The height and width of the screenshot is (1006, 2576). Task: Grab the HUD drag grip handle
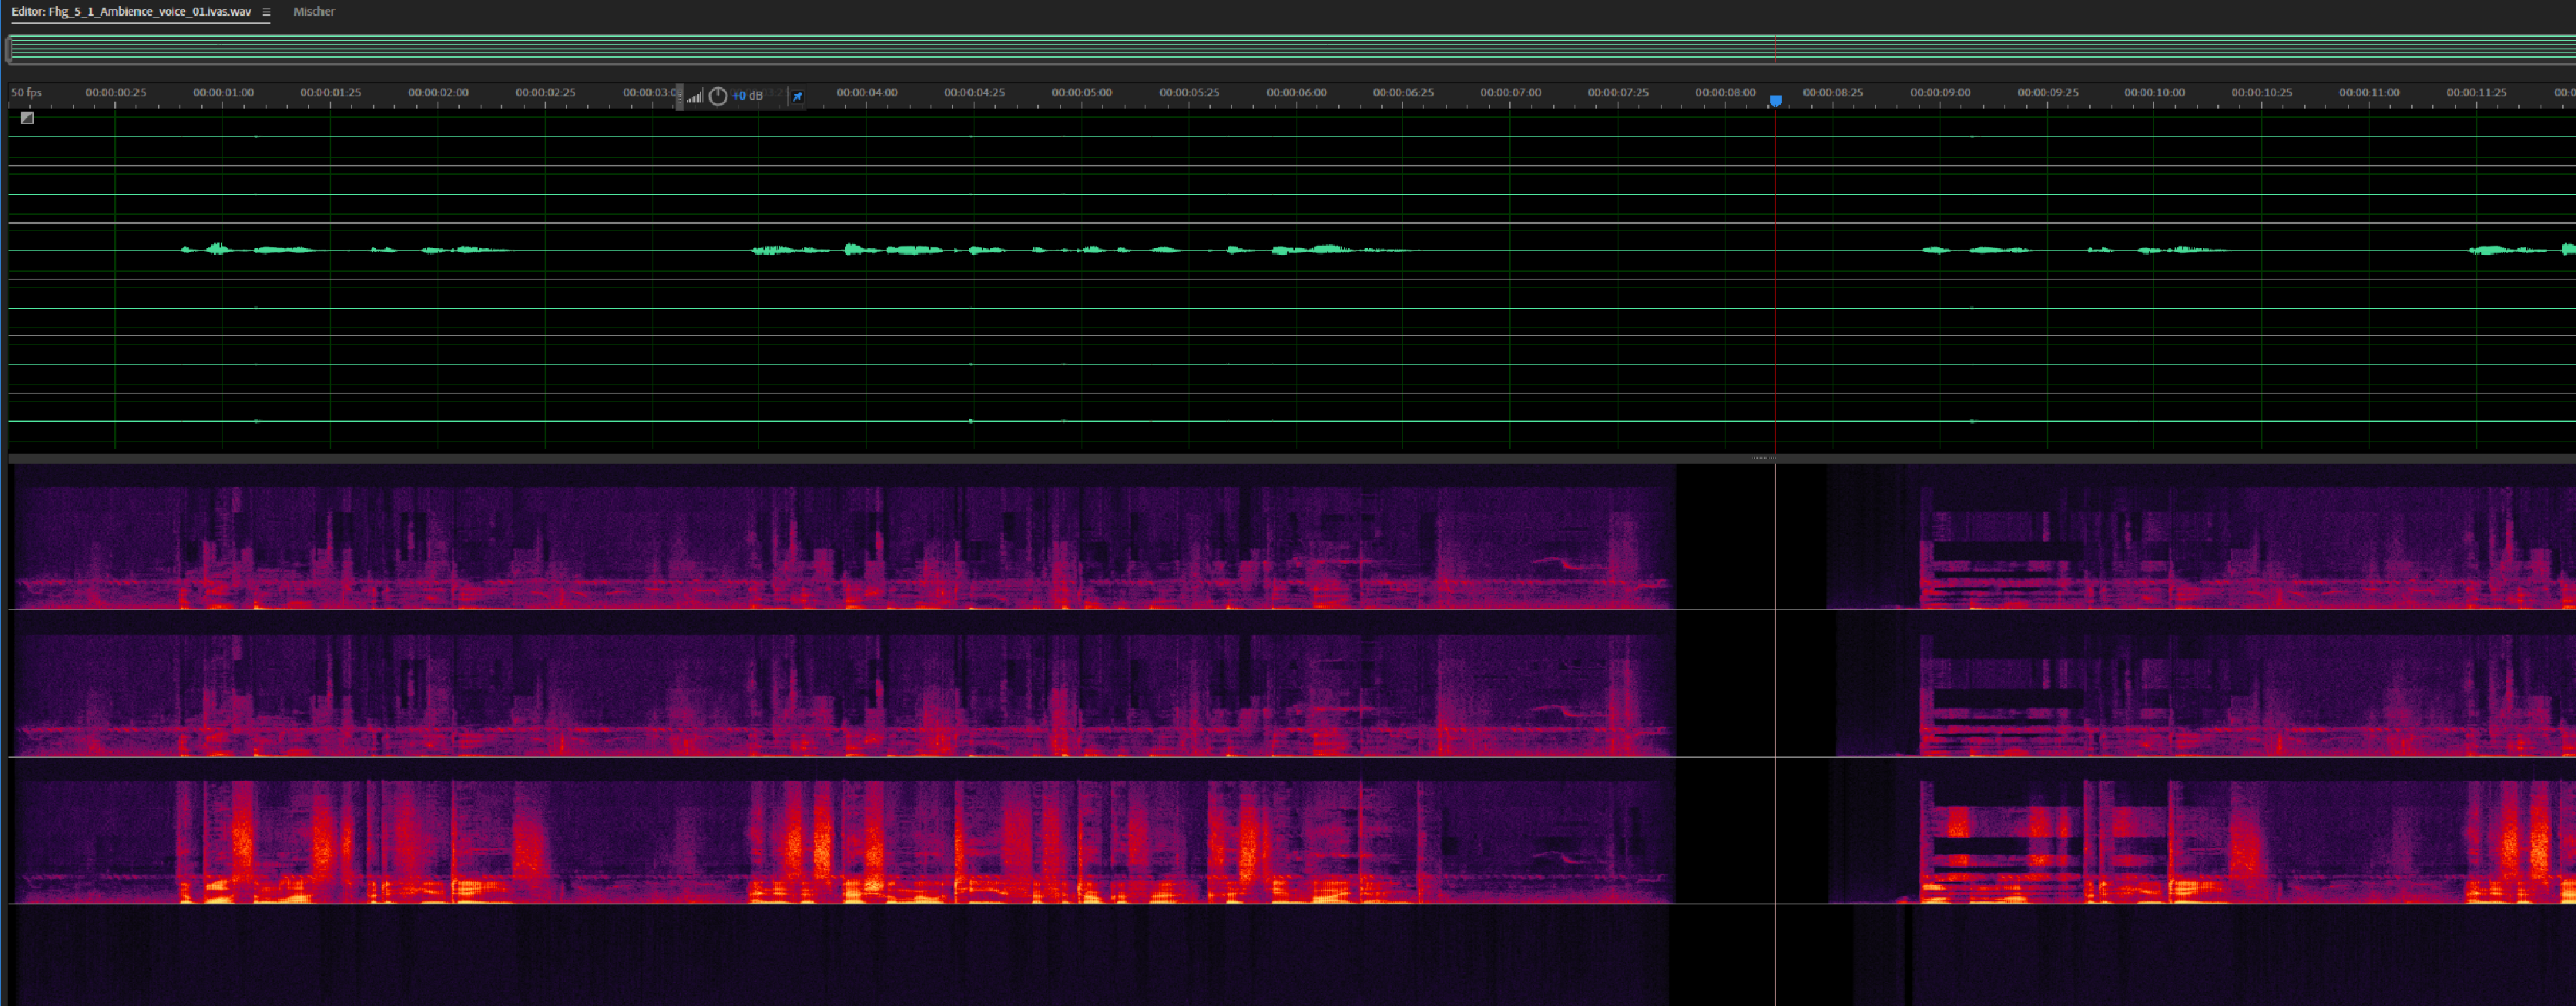680,97
